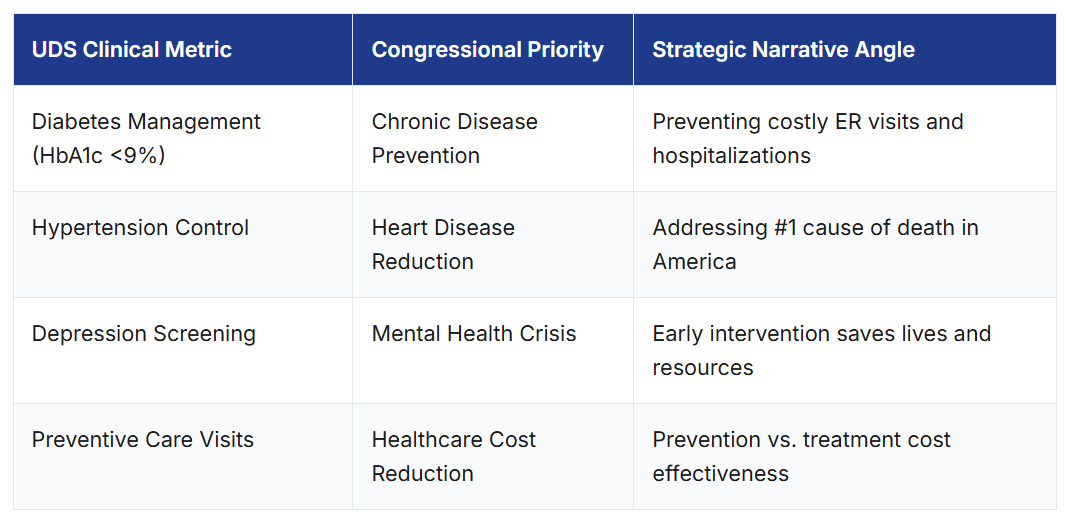
Task: Click the Mental Health Crisis cell
Action: pos(474,334)
